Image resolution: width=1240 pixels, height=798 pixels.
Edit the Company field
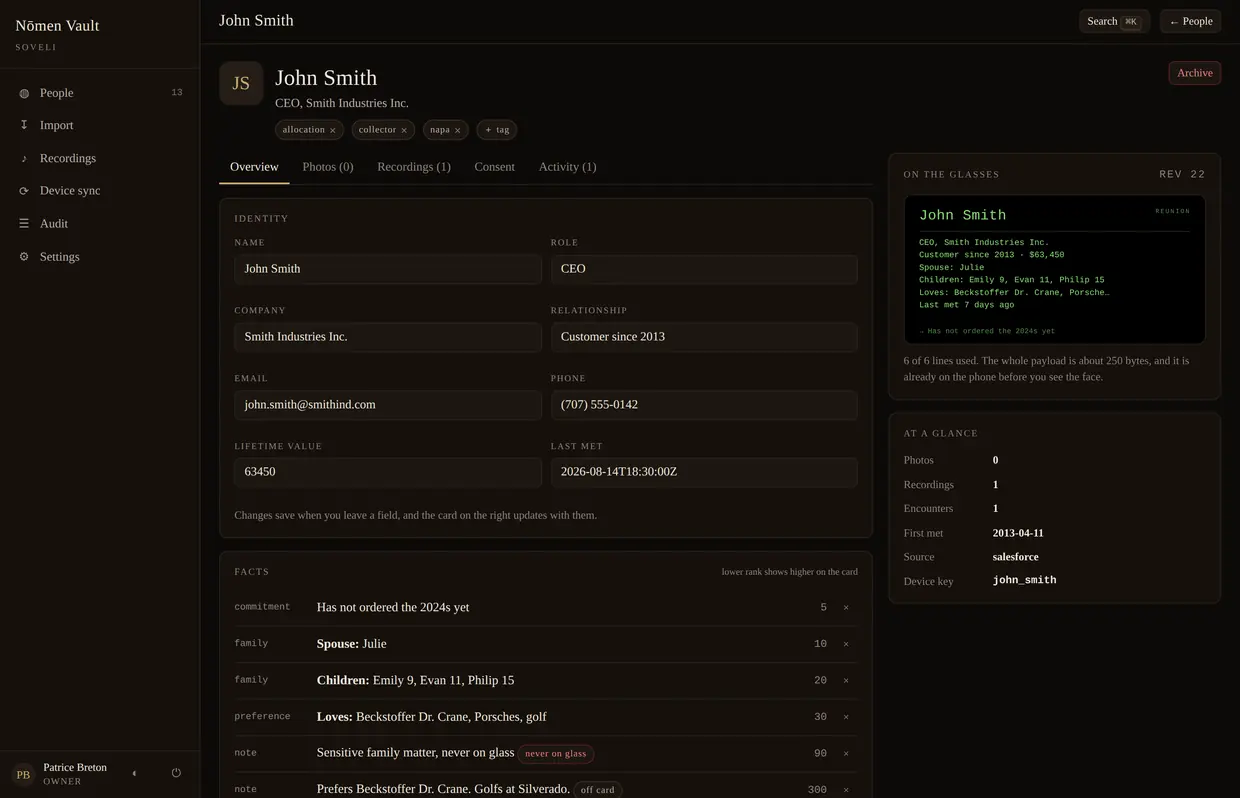coord(388,337)
